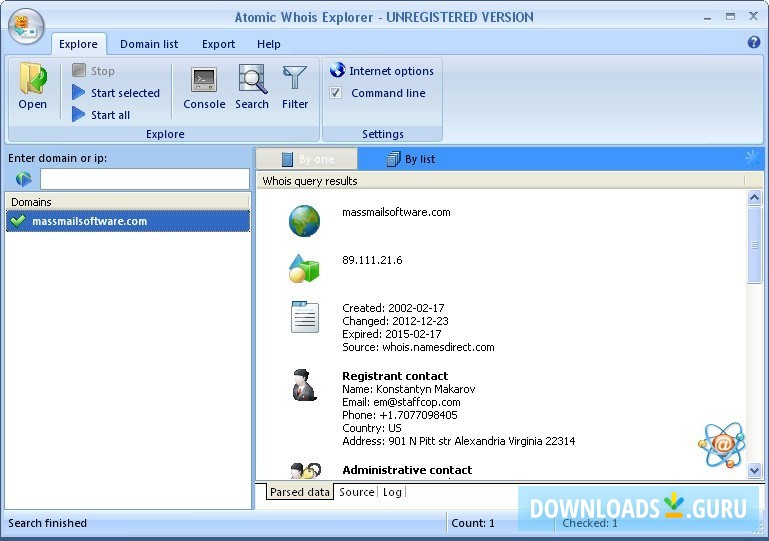Click the Expired: 2015-02-17 line
Viewport: 769px width, 541px height.
(391, 334)
